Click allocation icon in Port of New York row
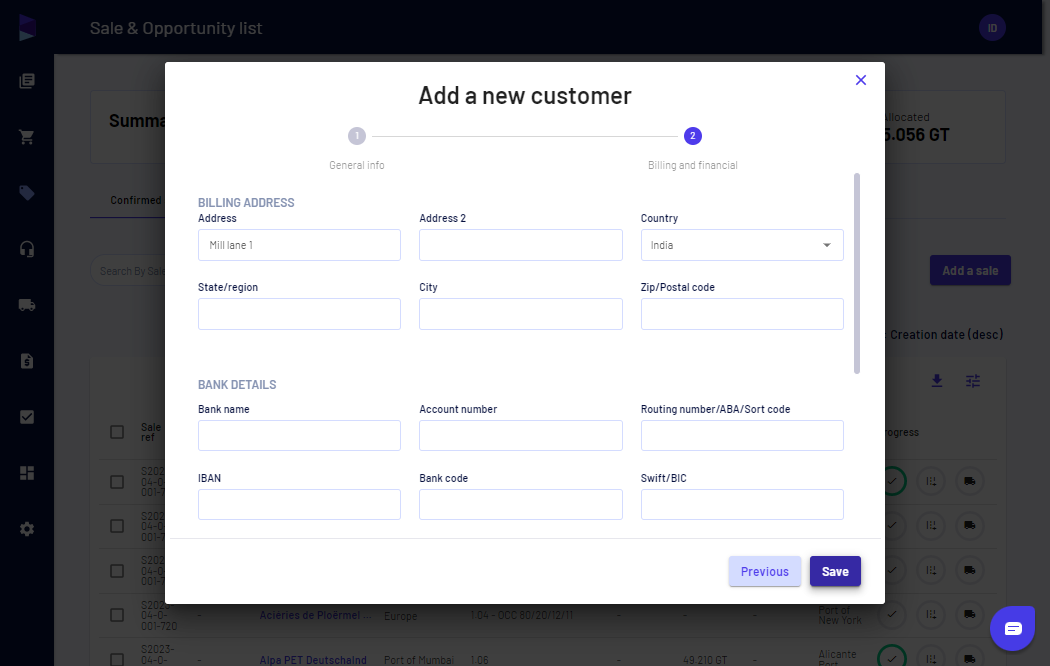 (x=931, y=614)
